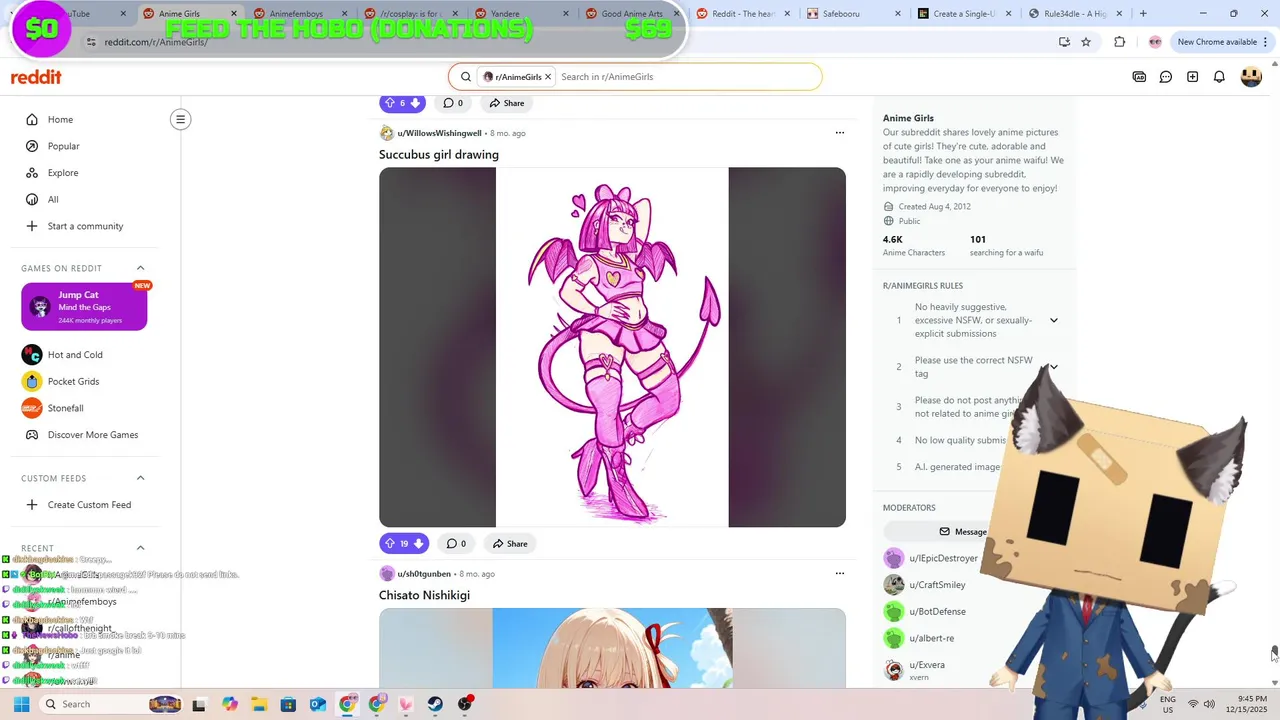Go to Popular in the sidebar
1280x720 pixels.
click(x=63, y=146)
